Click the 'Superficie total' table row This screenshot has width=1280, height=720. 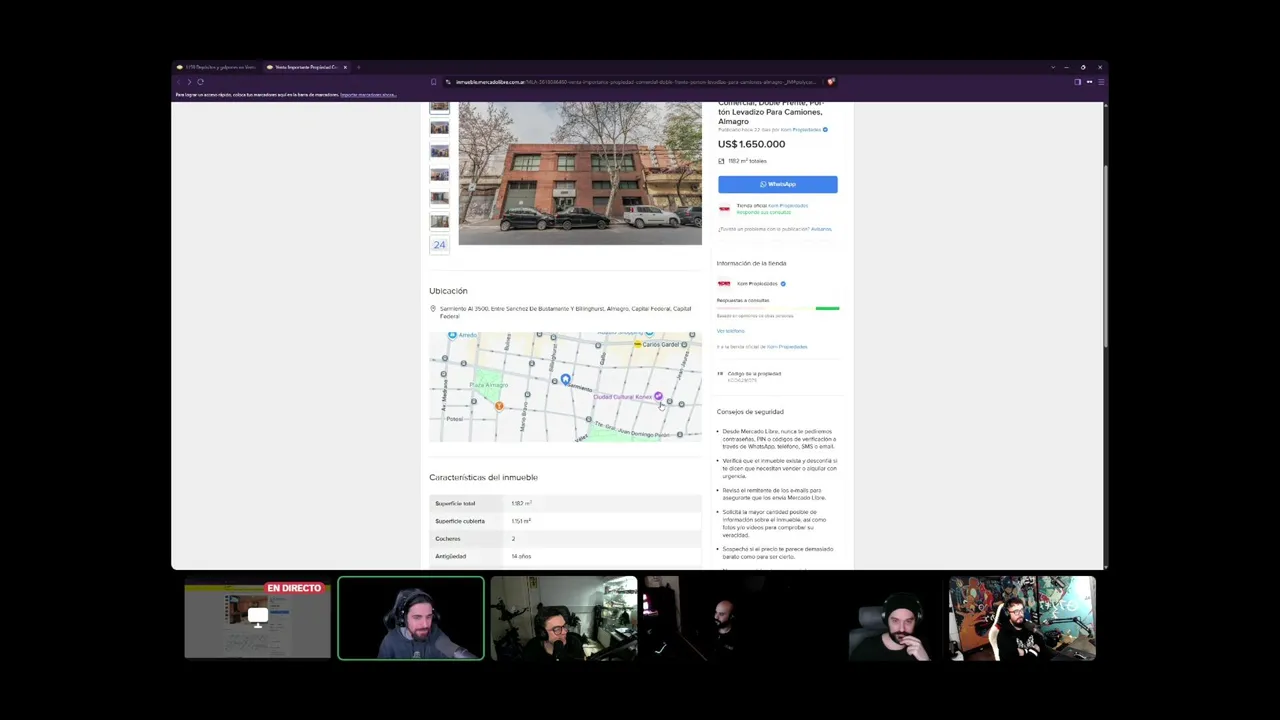565,503
